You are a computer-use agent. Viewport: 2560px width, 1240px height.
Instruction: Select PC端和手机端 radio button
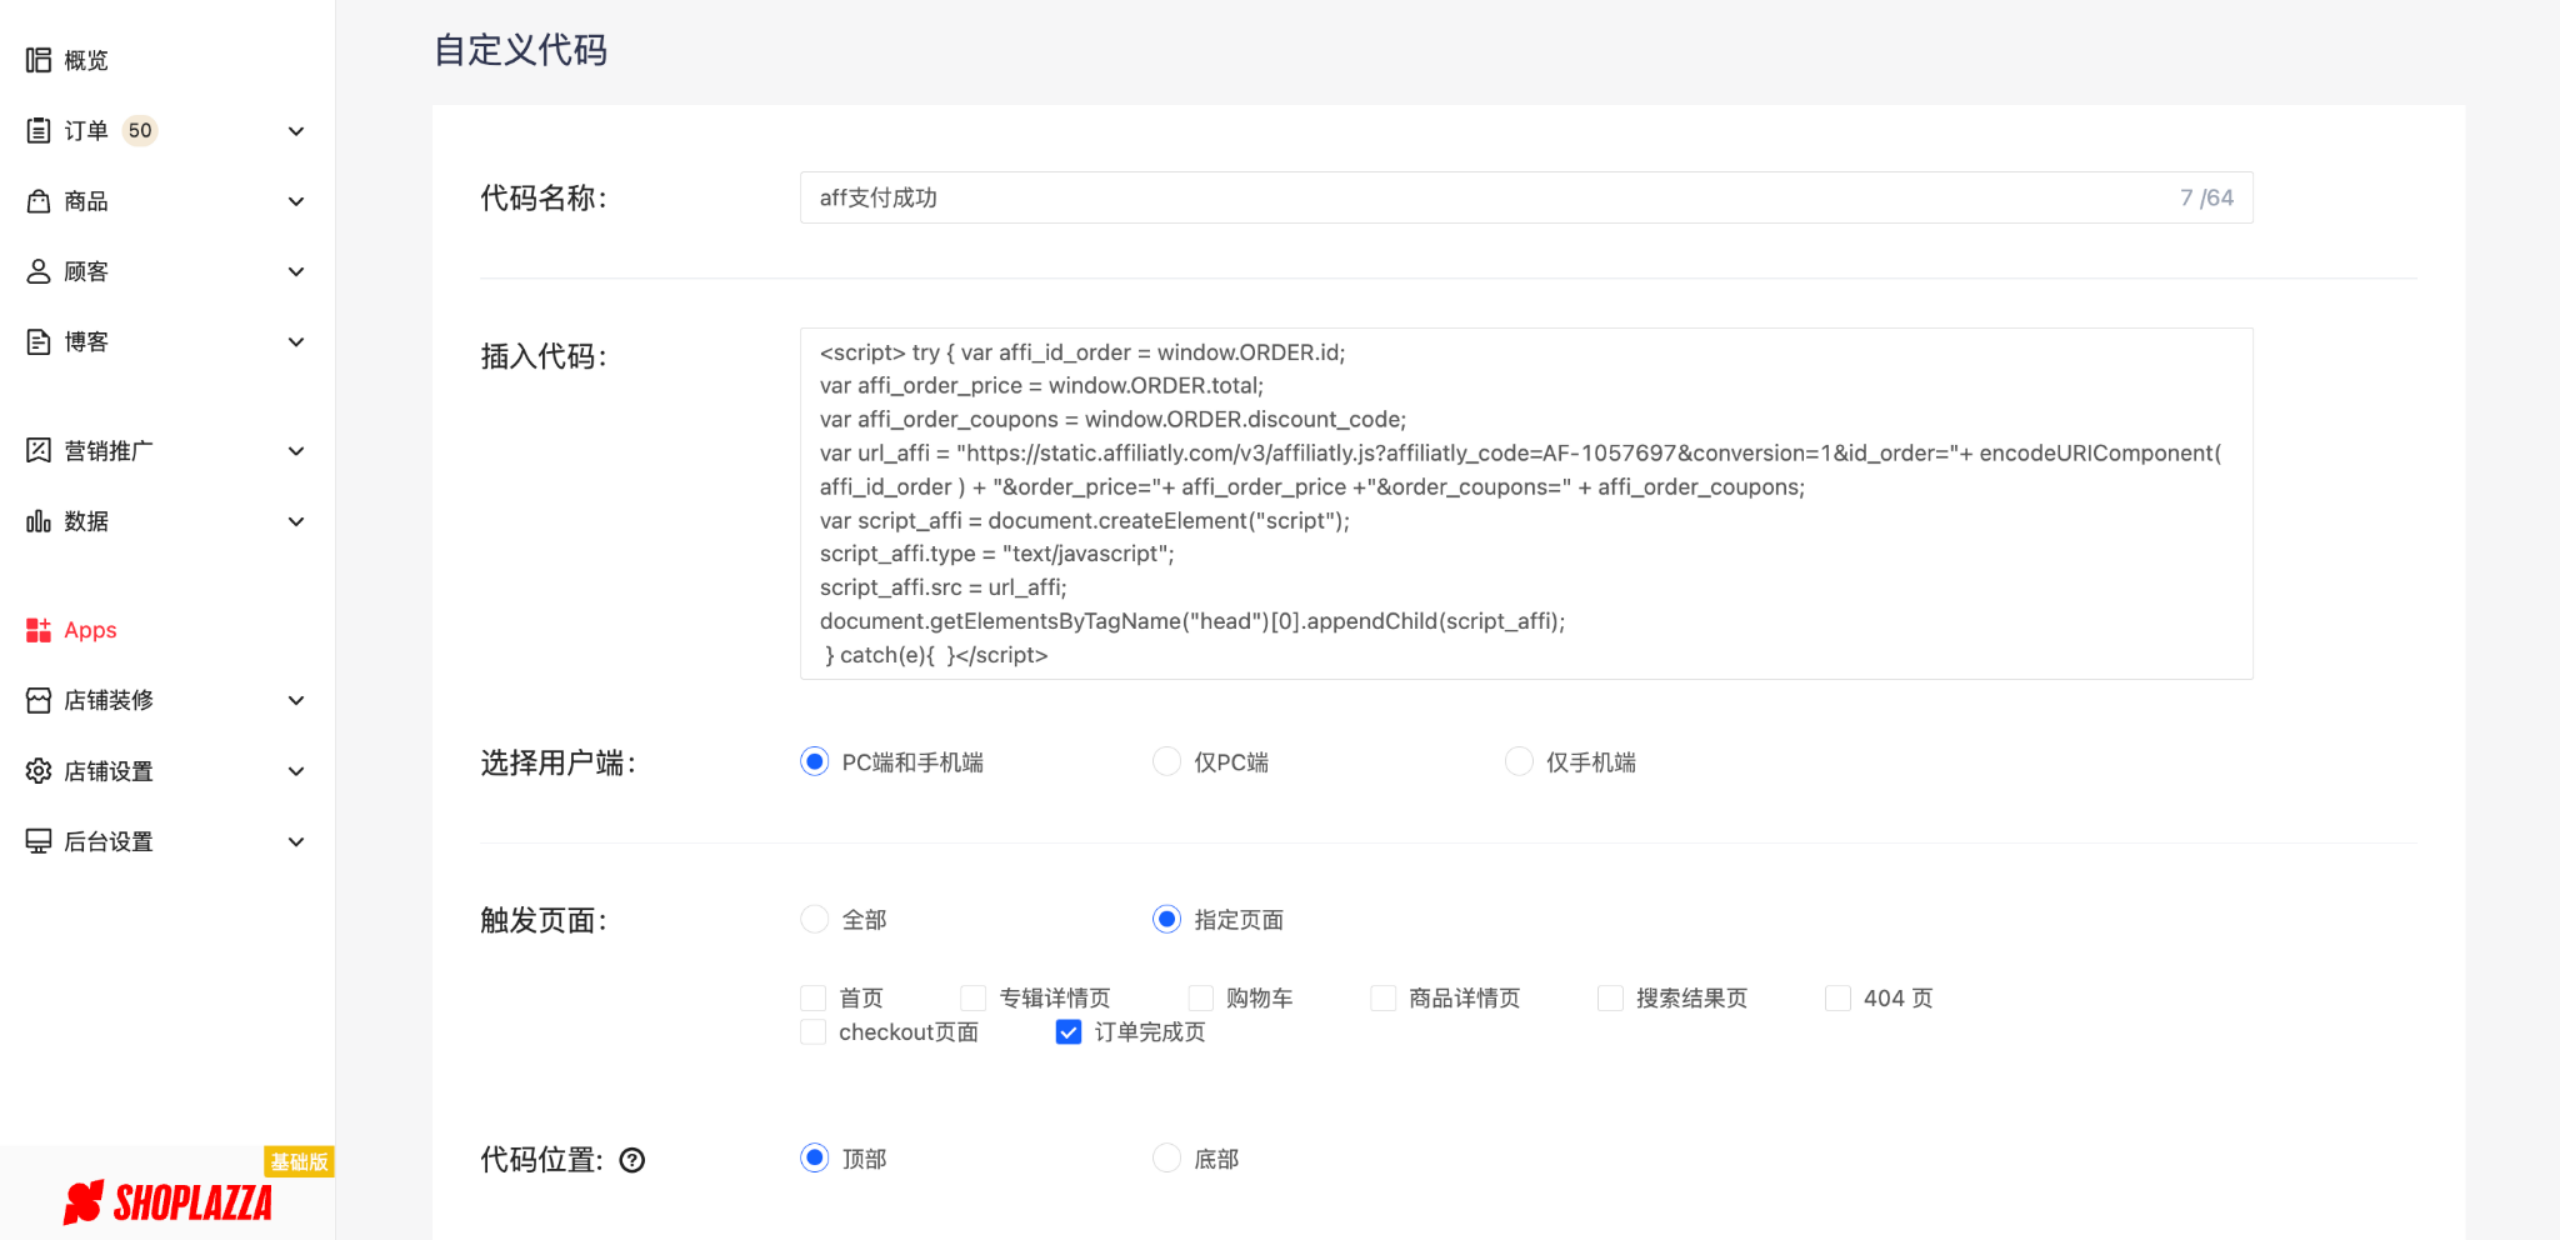coord(815,762)
